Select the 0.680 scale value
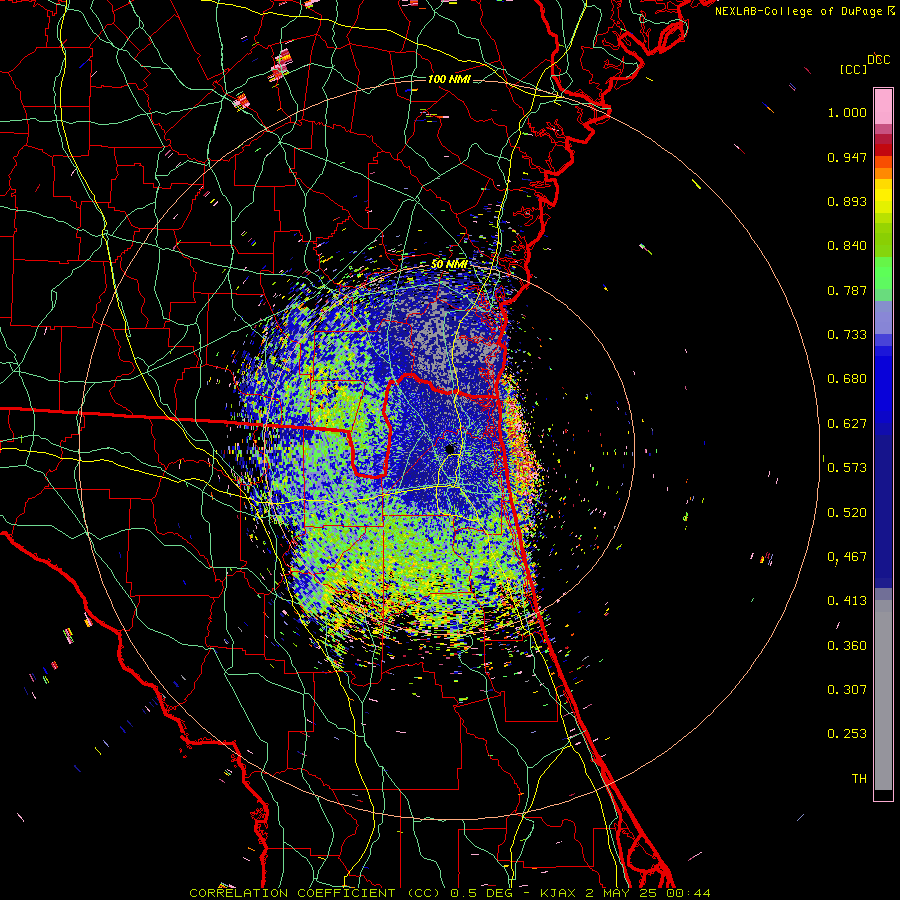 (x=847, y=379)
